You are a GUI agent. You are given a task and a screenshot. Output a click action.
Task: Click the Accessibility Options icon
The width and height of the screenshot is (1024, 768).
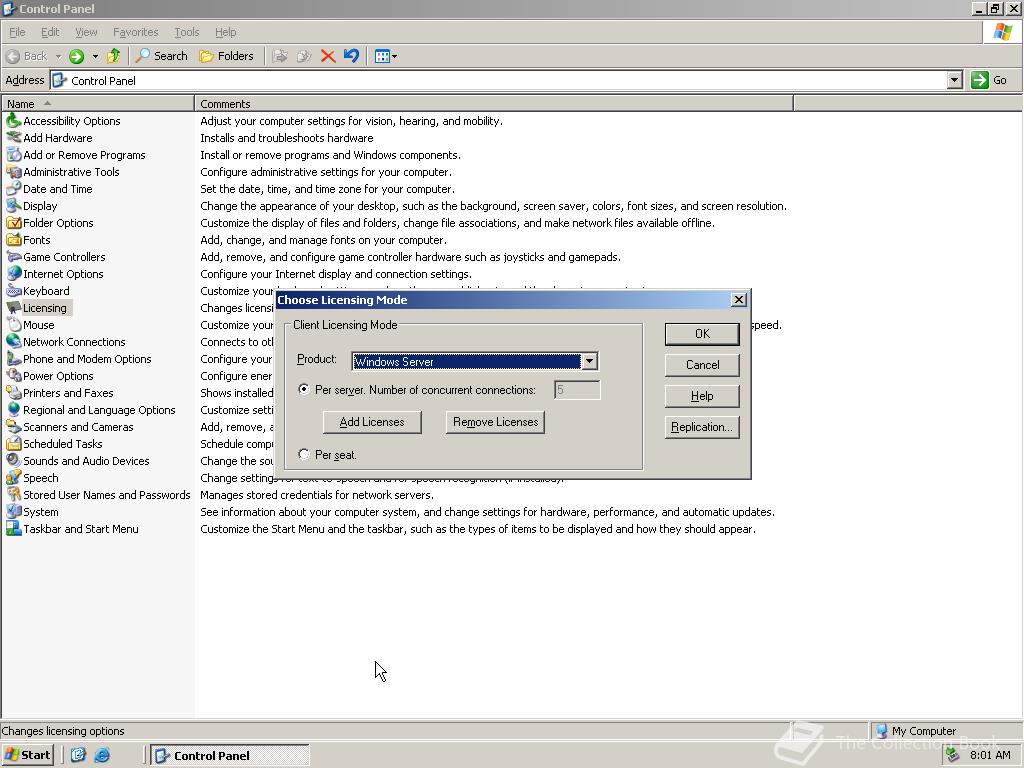(x=13, y=121)
